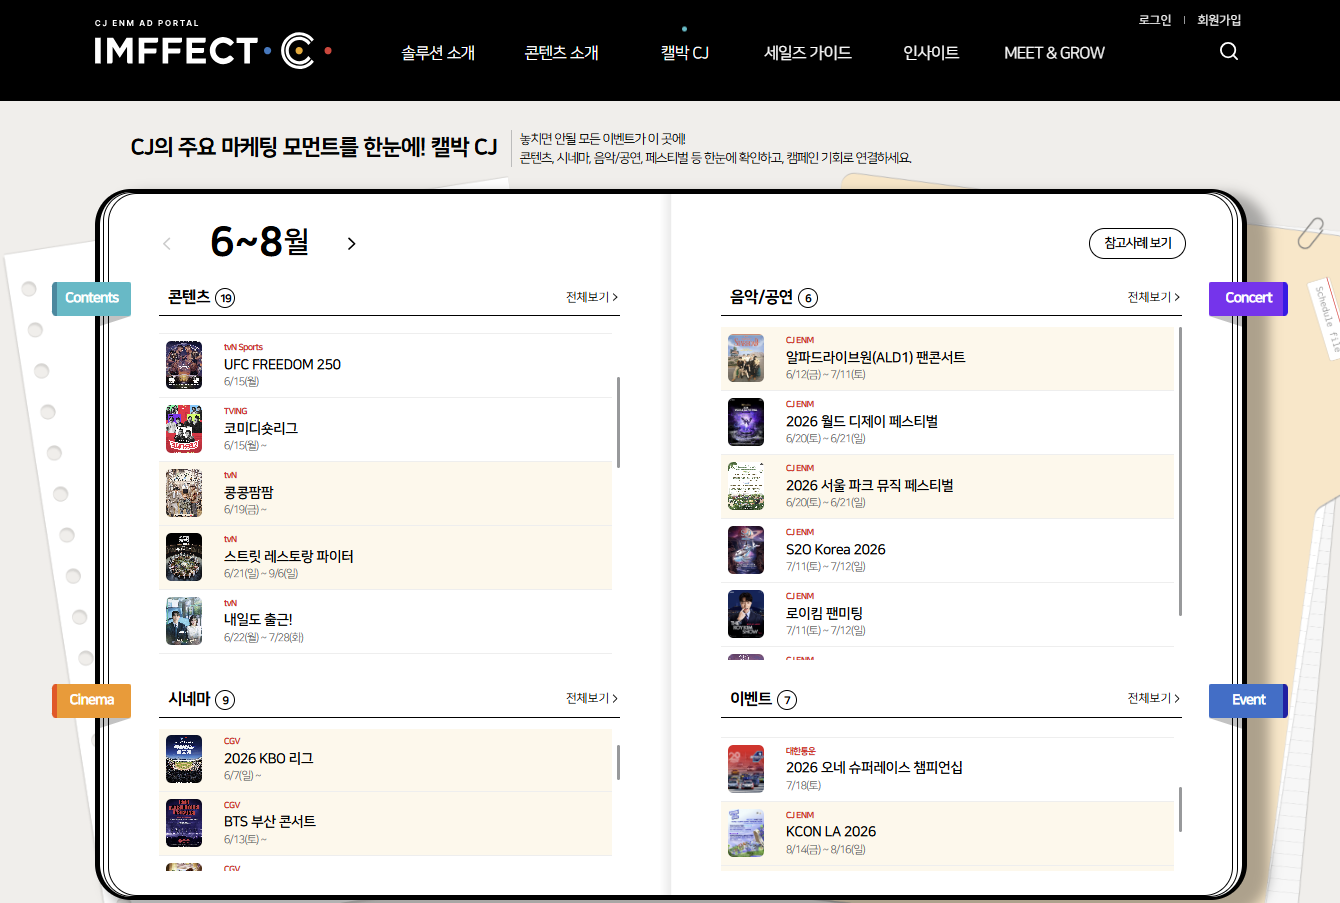Screen dimensions: 1340x903
Task: Select the 스트릿 레스토랑 파이터 title
Action: pyautogui.click(x=289, y=557)
